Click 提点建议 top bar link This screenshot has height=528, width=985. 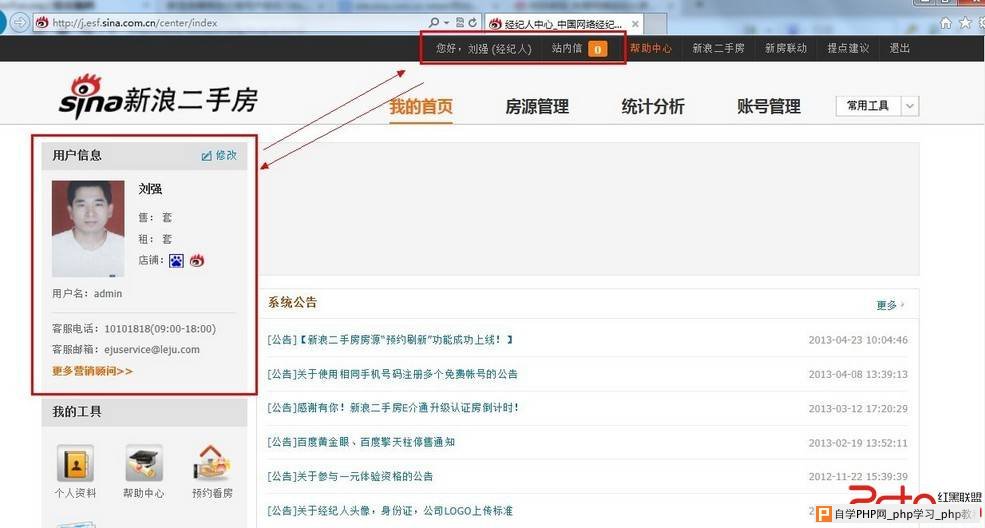point(848,48)
